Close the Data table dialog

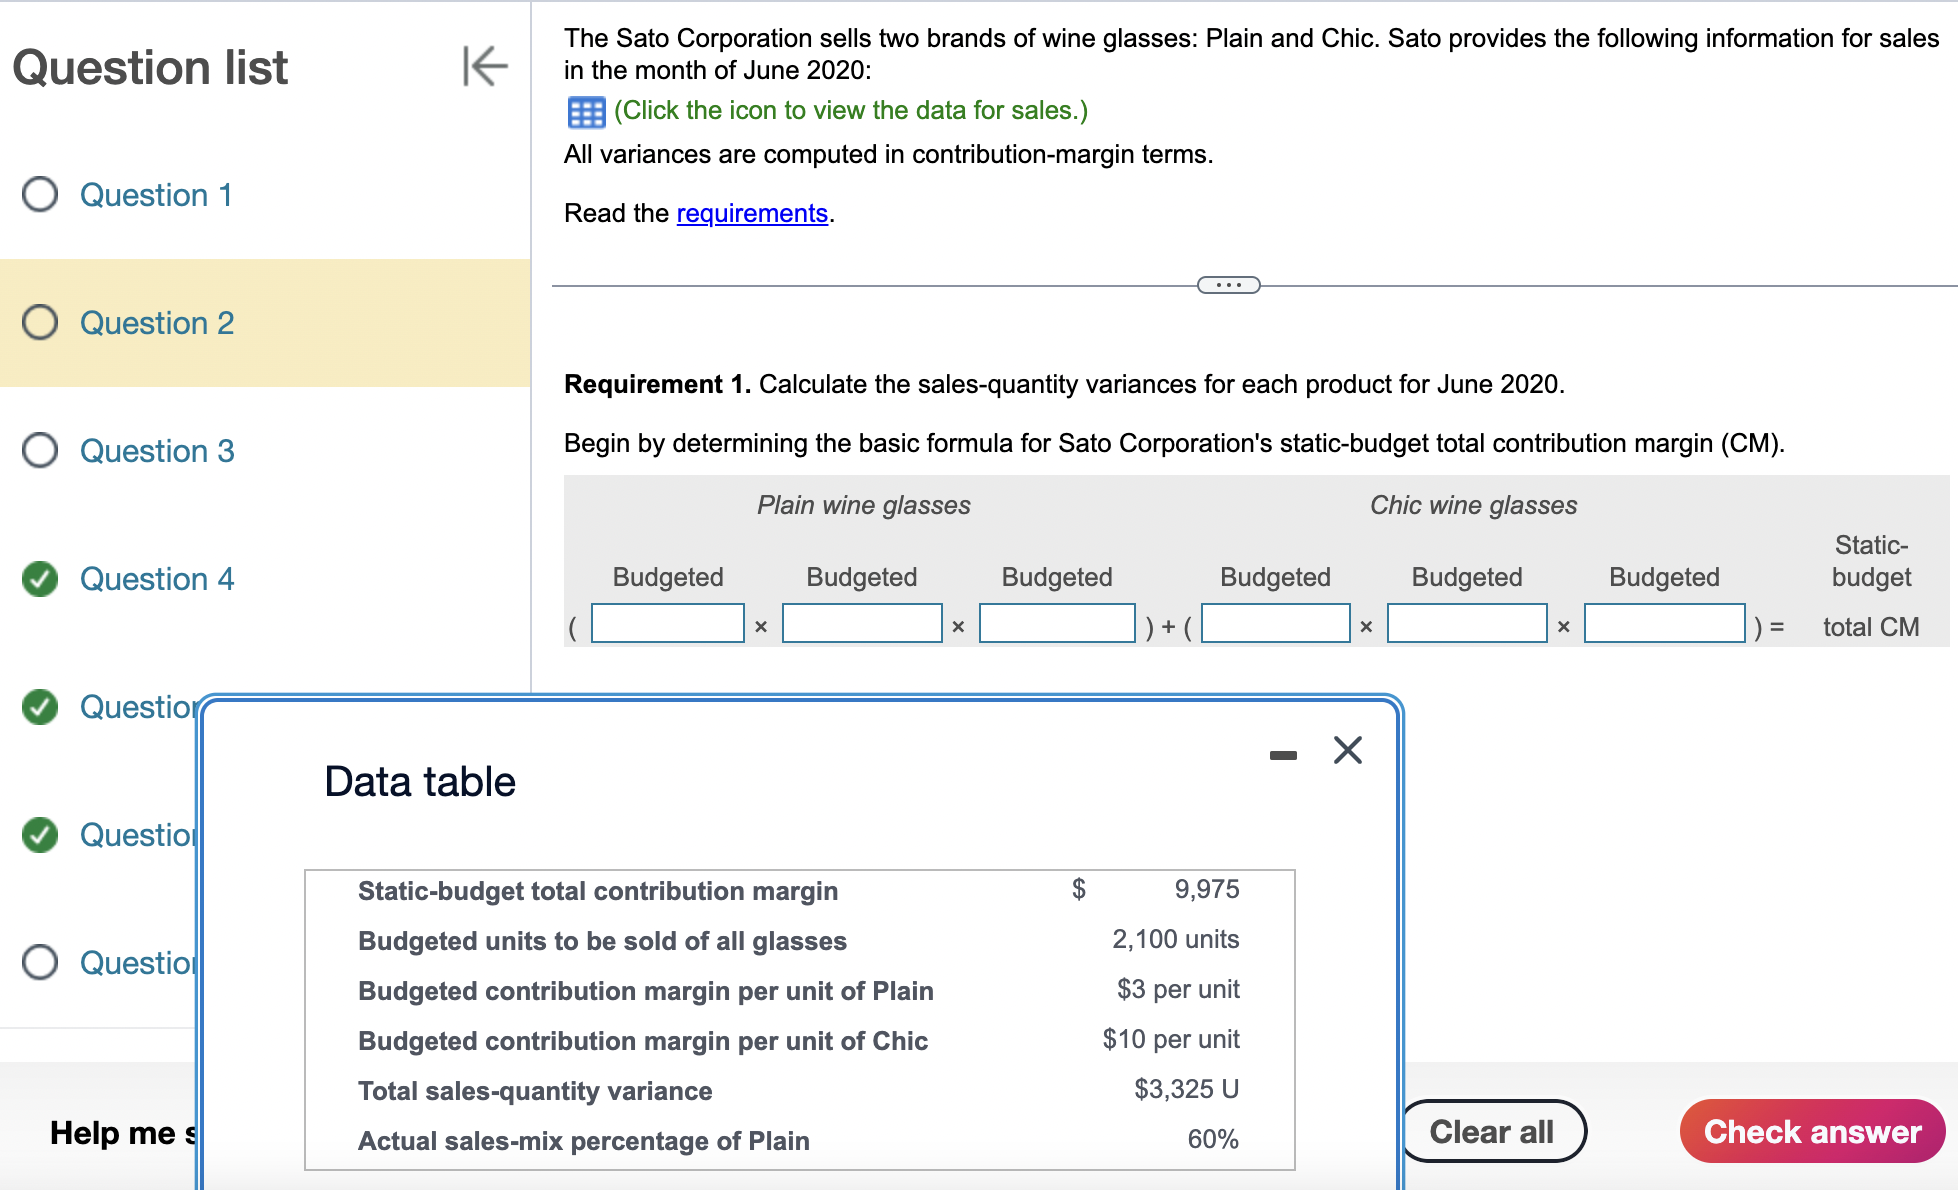pos(1347,750)
